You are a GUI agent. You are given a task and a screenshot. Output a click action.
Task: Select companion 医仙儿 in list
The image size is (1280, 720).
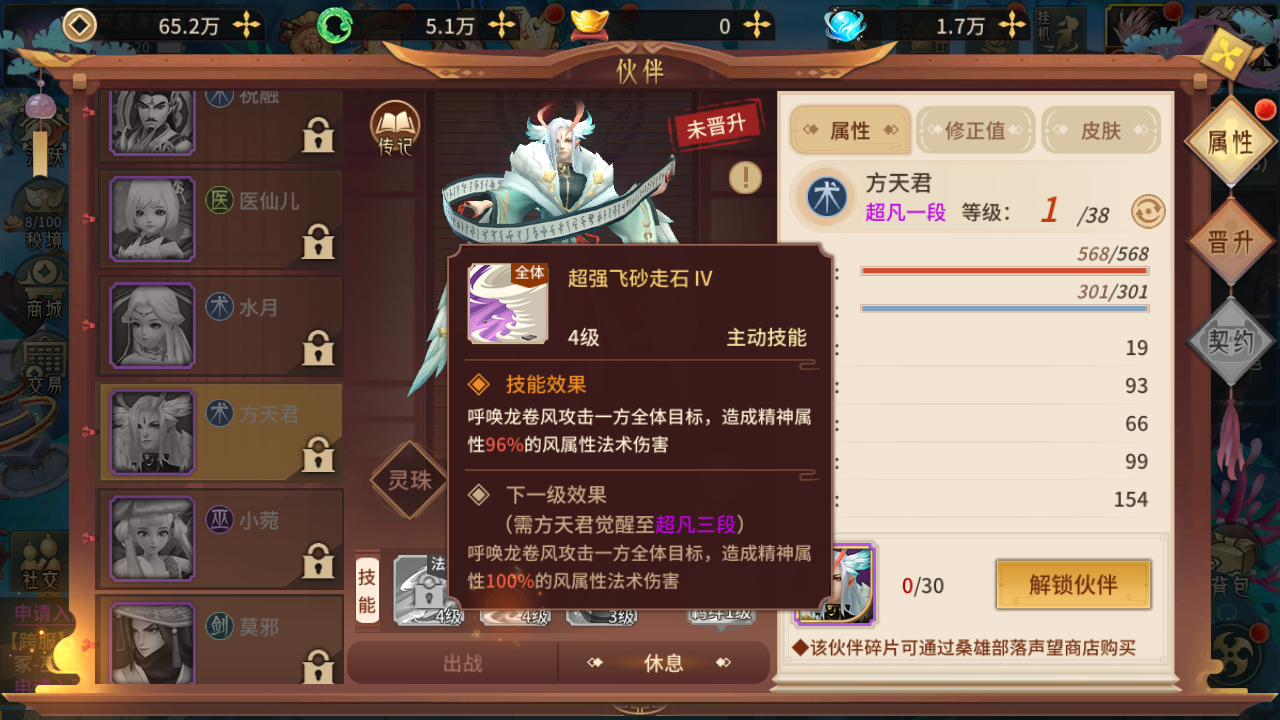(x=220, y=217)
